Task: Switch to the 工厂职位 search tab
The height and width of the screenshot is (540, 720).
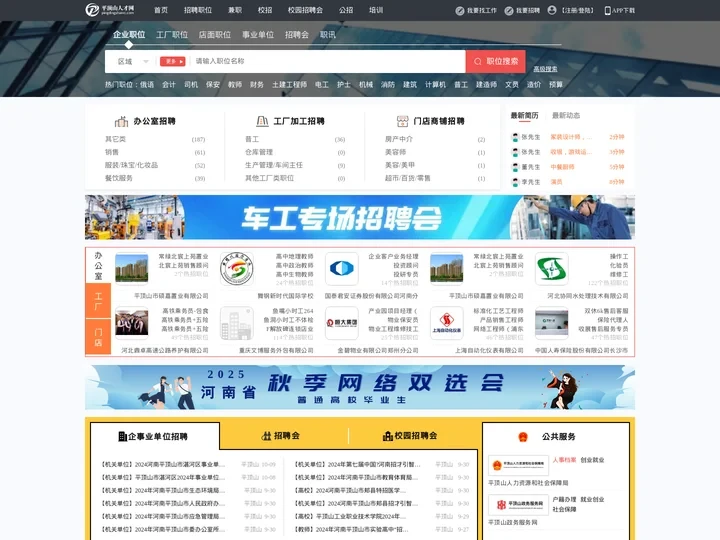Action: [x=171, y=34]
